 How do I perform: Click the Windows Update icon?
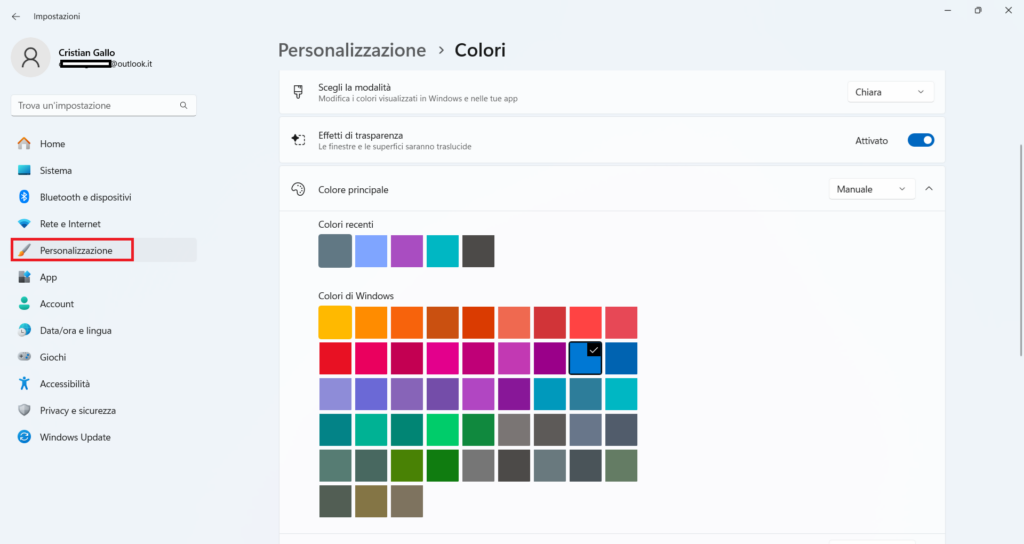[25, 437]
